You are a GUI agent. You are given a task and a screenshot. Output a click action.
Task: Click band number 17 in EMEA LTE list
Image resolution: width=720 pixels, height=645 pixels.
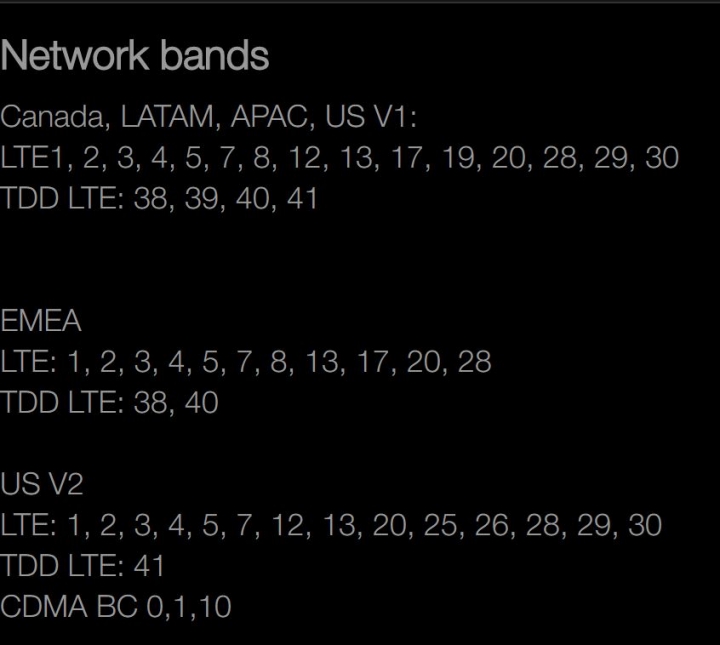click(373, 362)
